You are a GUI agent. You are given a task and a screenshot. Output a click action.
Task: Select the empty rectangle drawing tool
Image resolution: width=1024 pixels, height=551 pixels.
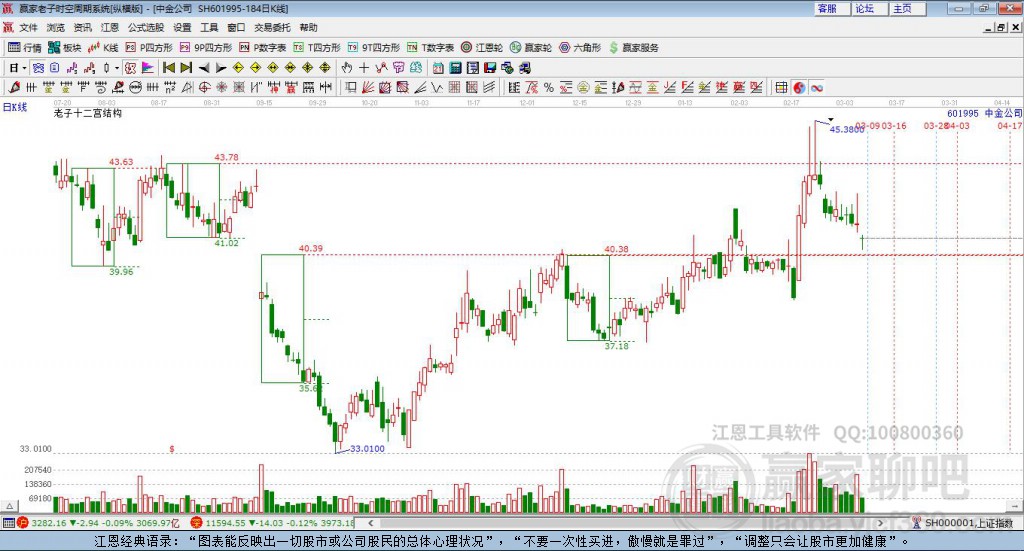(350, 87)
